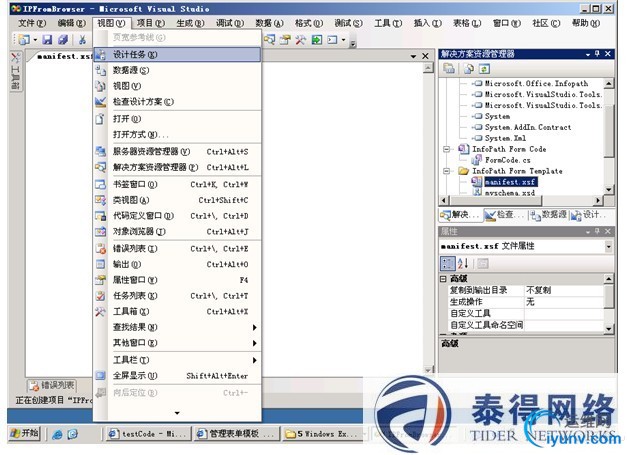Open the 工具 menu
Screen dimensions: 627x455
click(x=388, y=23)
